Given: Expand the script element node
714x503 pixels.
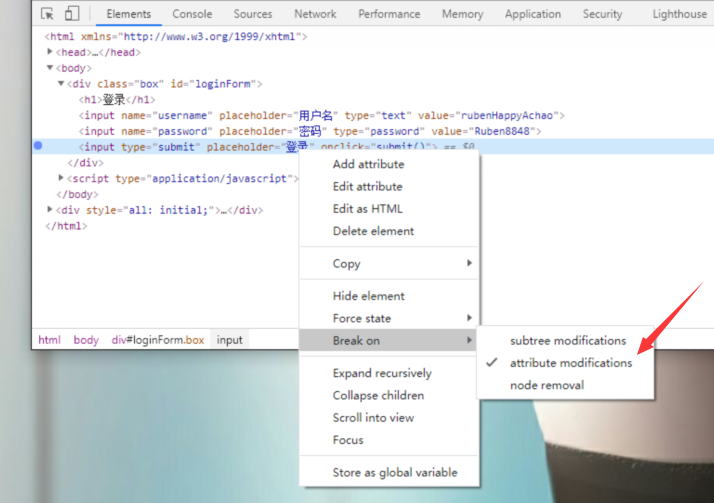Looking at the screenshot, I should [x=61, y=178].
